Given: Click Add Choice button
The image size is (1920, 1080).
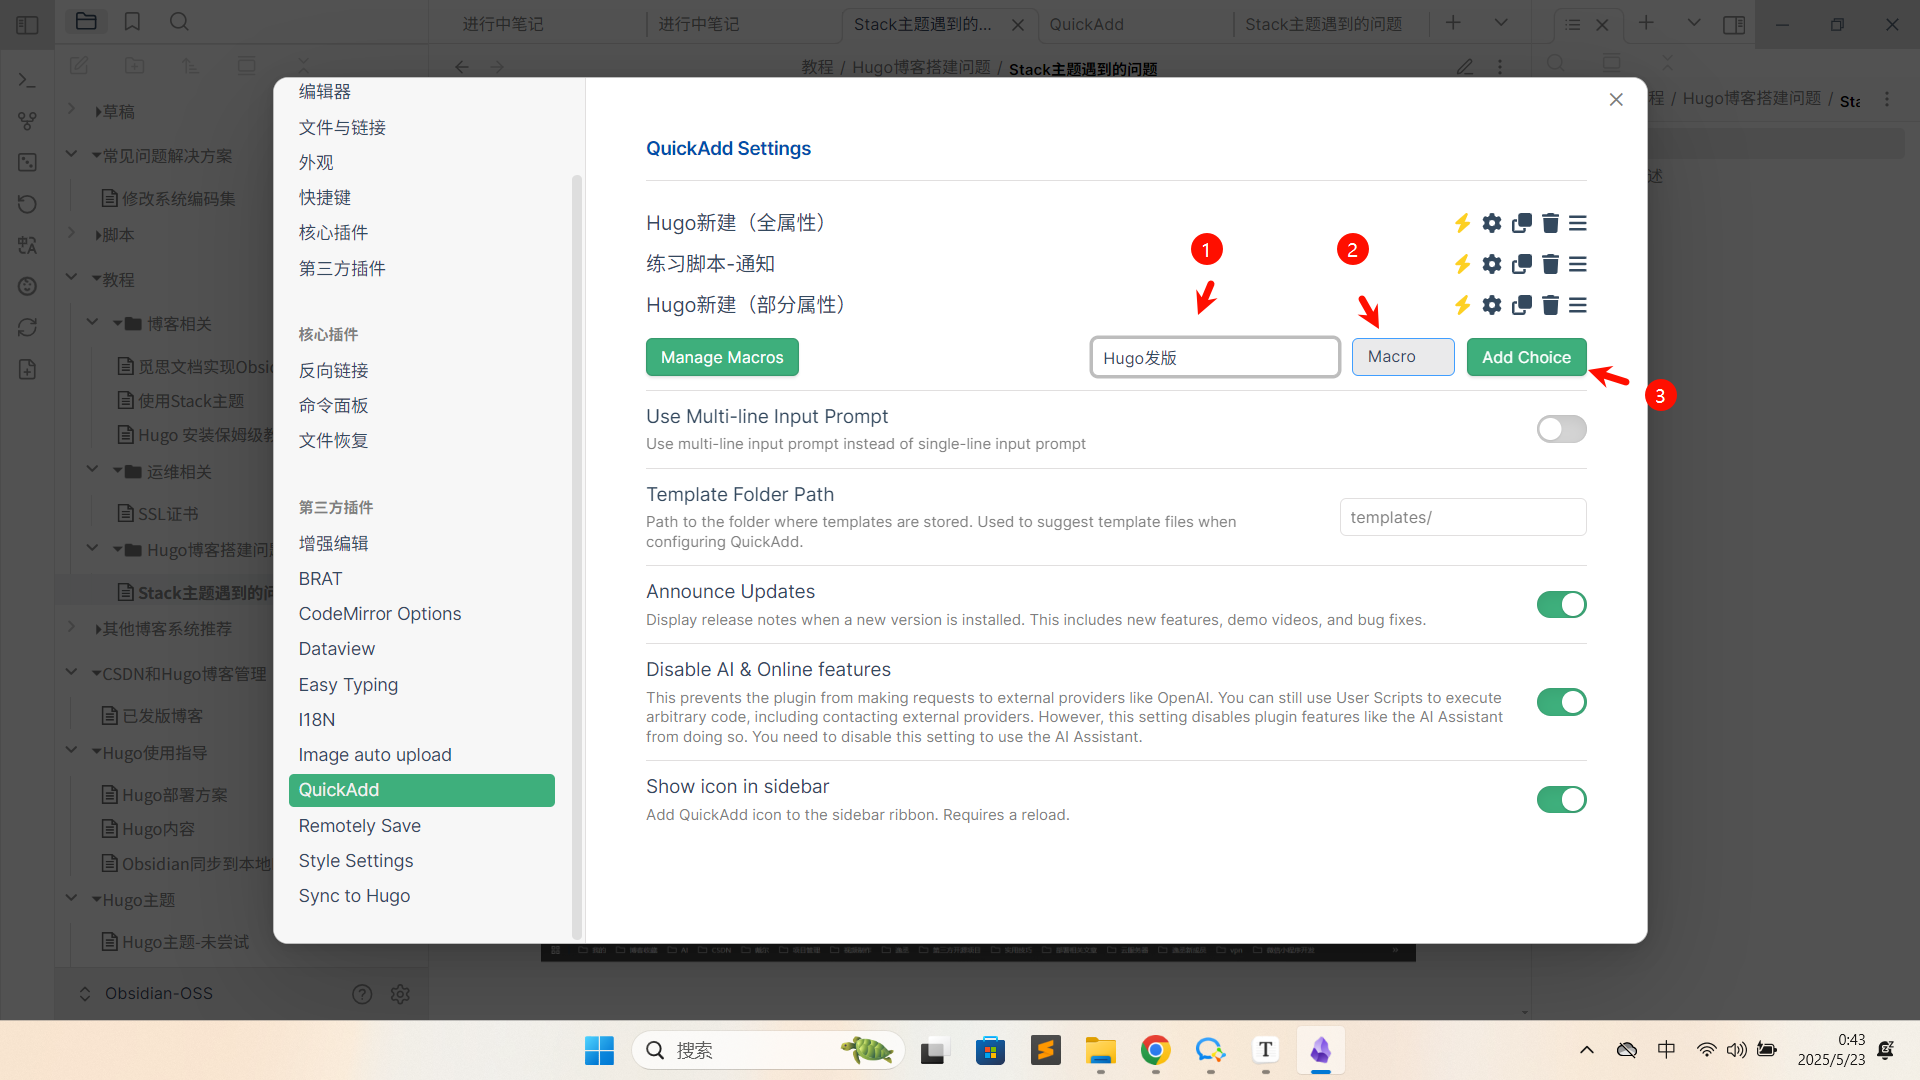Looking at the screenshot, I should [1526, 357].
